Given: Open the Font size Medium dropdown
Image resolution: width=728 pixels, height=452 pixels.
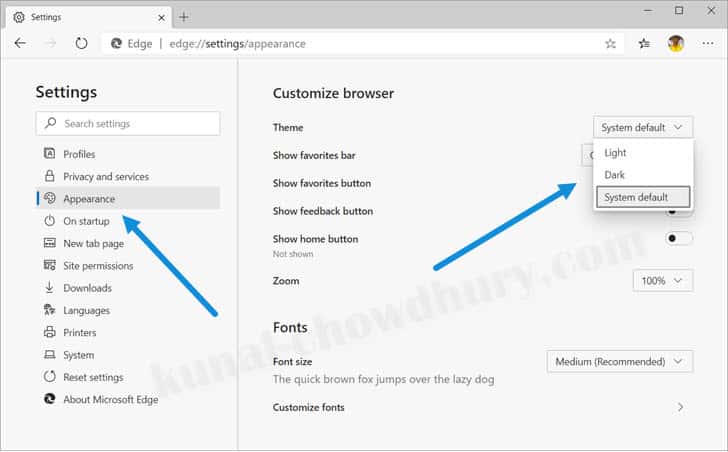Looking at the screenshot, I should pos(620,362).
